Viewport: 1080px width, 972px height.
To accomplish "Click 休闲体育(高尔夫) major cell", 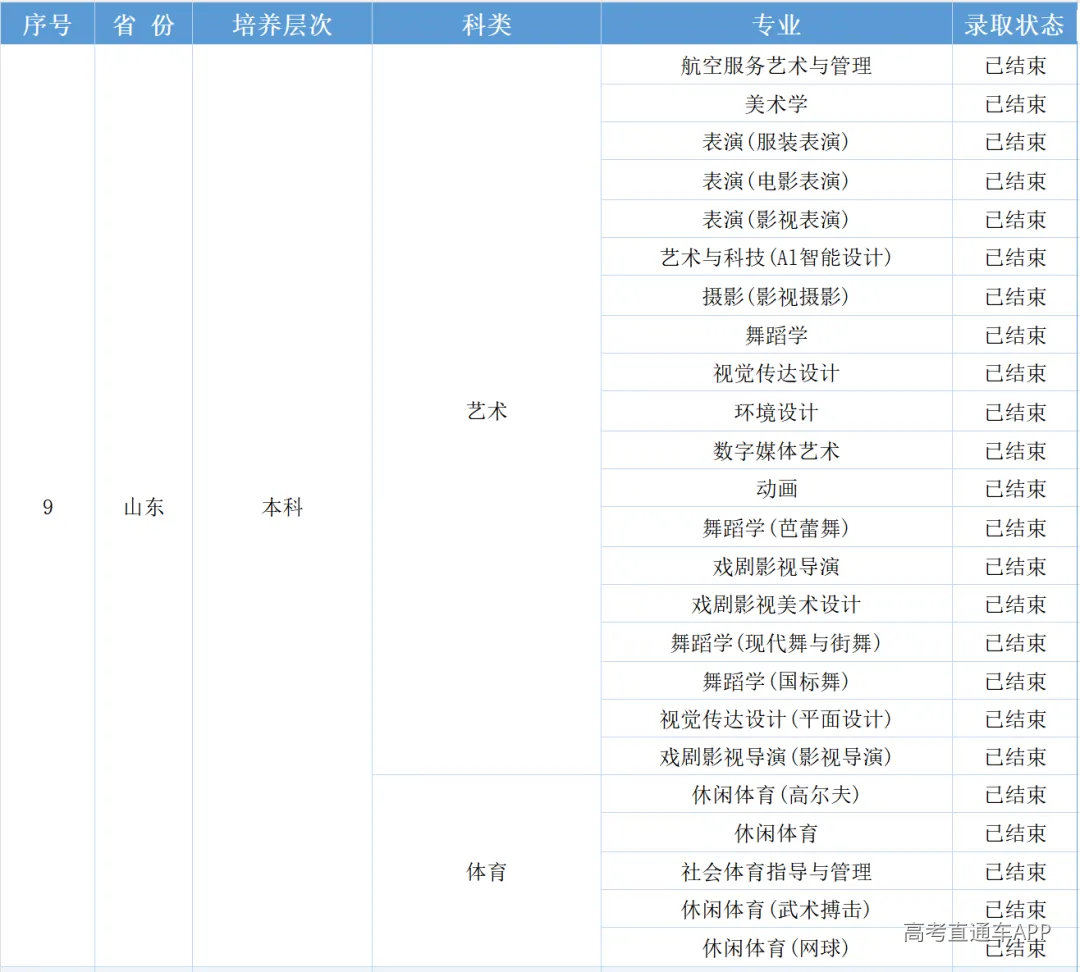I will tap(776, 795).
